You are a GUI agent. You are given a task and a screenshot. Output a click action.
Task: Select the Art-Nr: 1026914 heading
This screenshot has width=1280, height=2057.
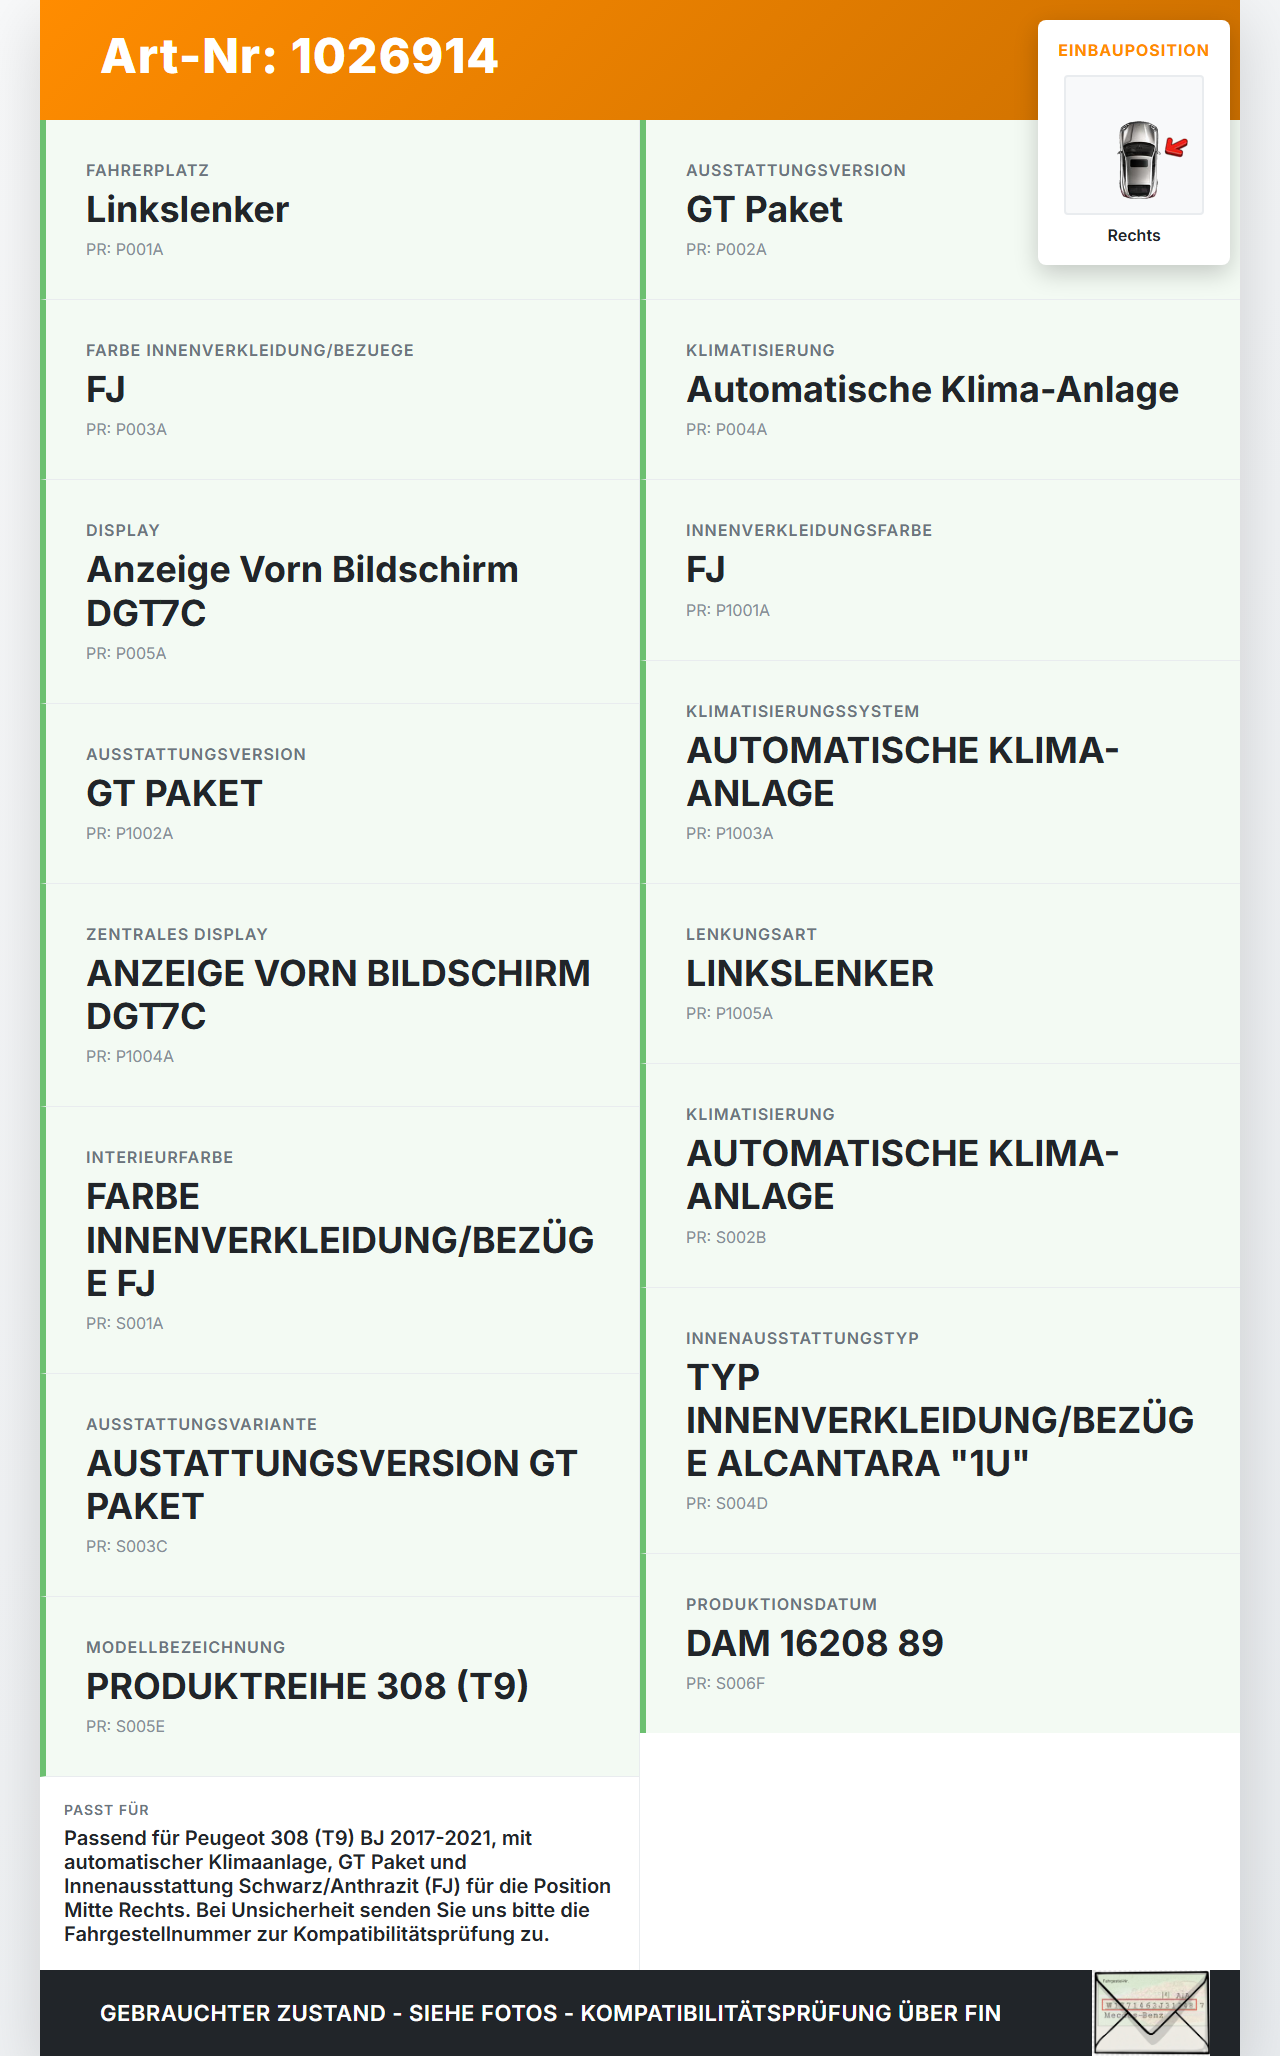pyautogui.click(x=299, y=56)
